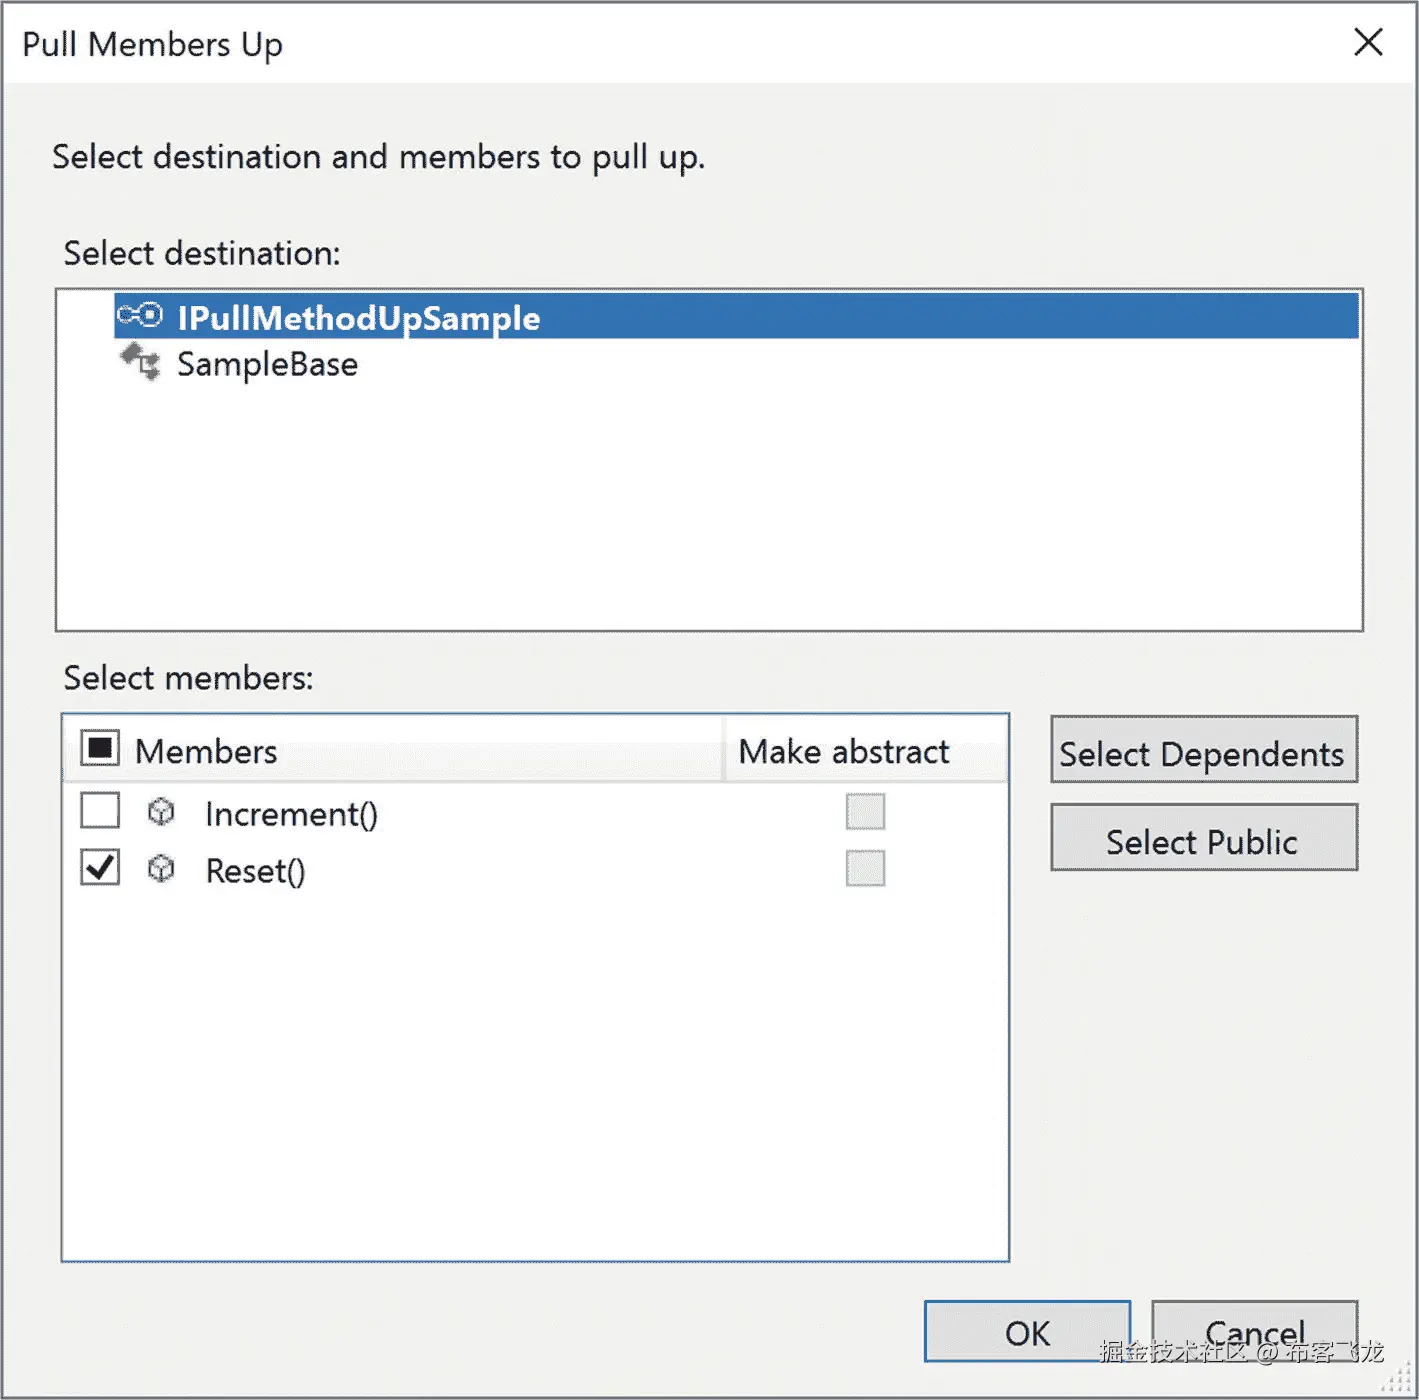Screen dimensions: 1419x1400
Task: Select the Reset() row text
Action: pos(255,871)
